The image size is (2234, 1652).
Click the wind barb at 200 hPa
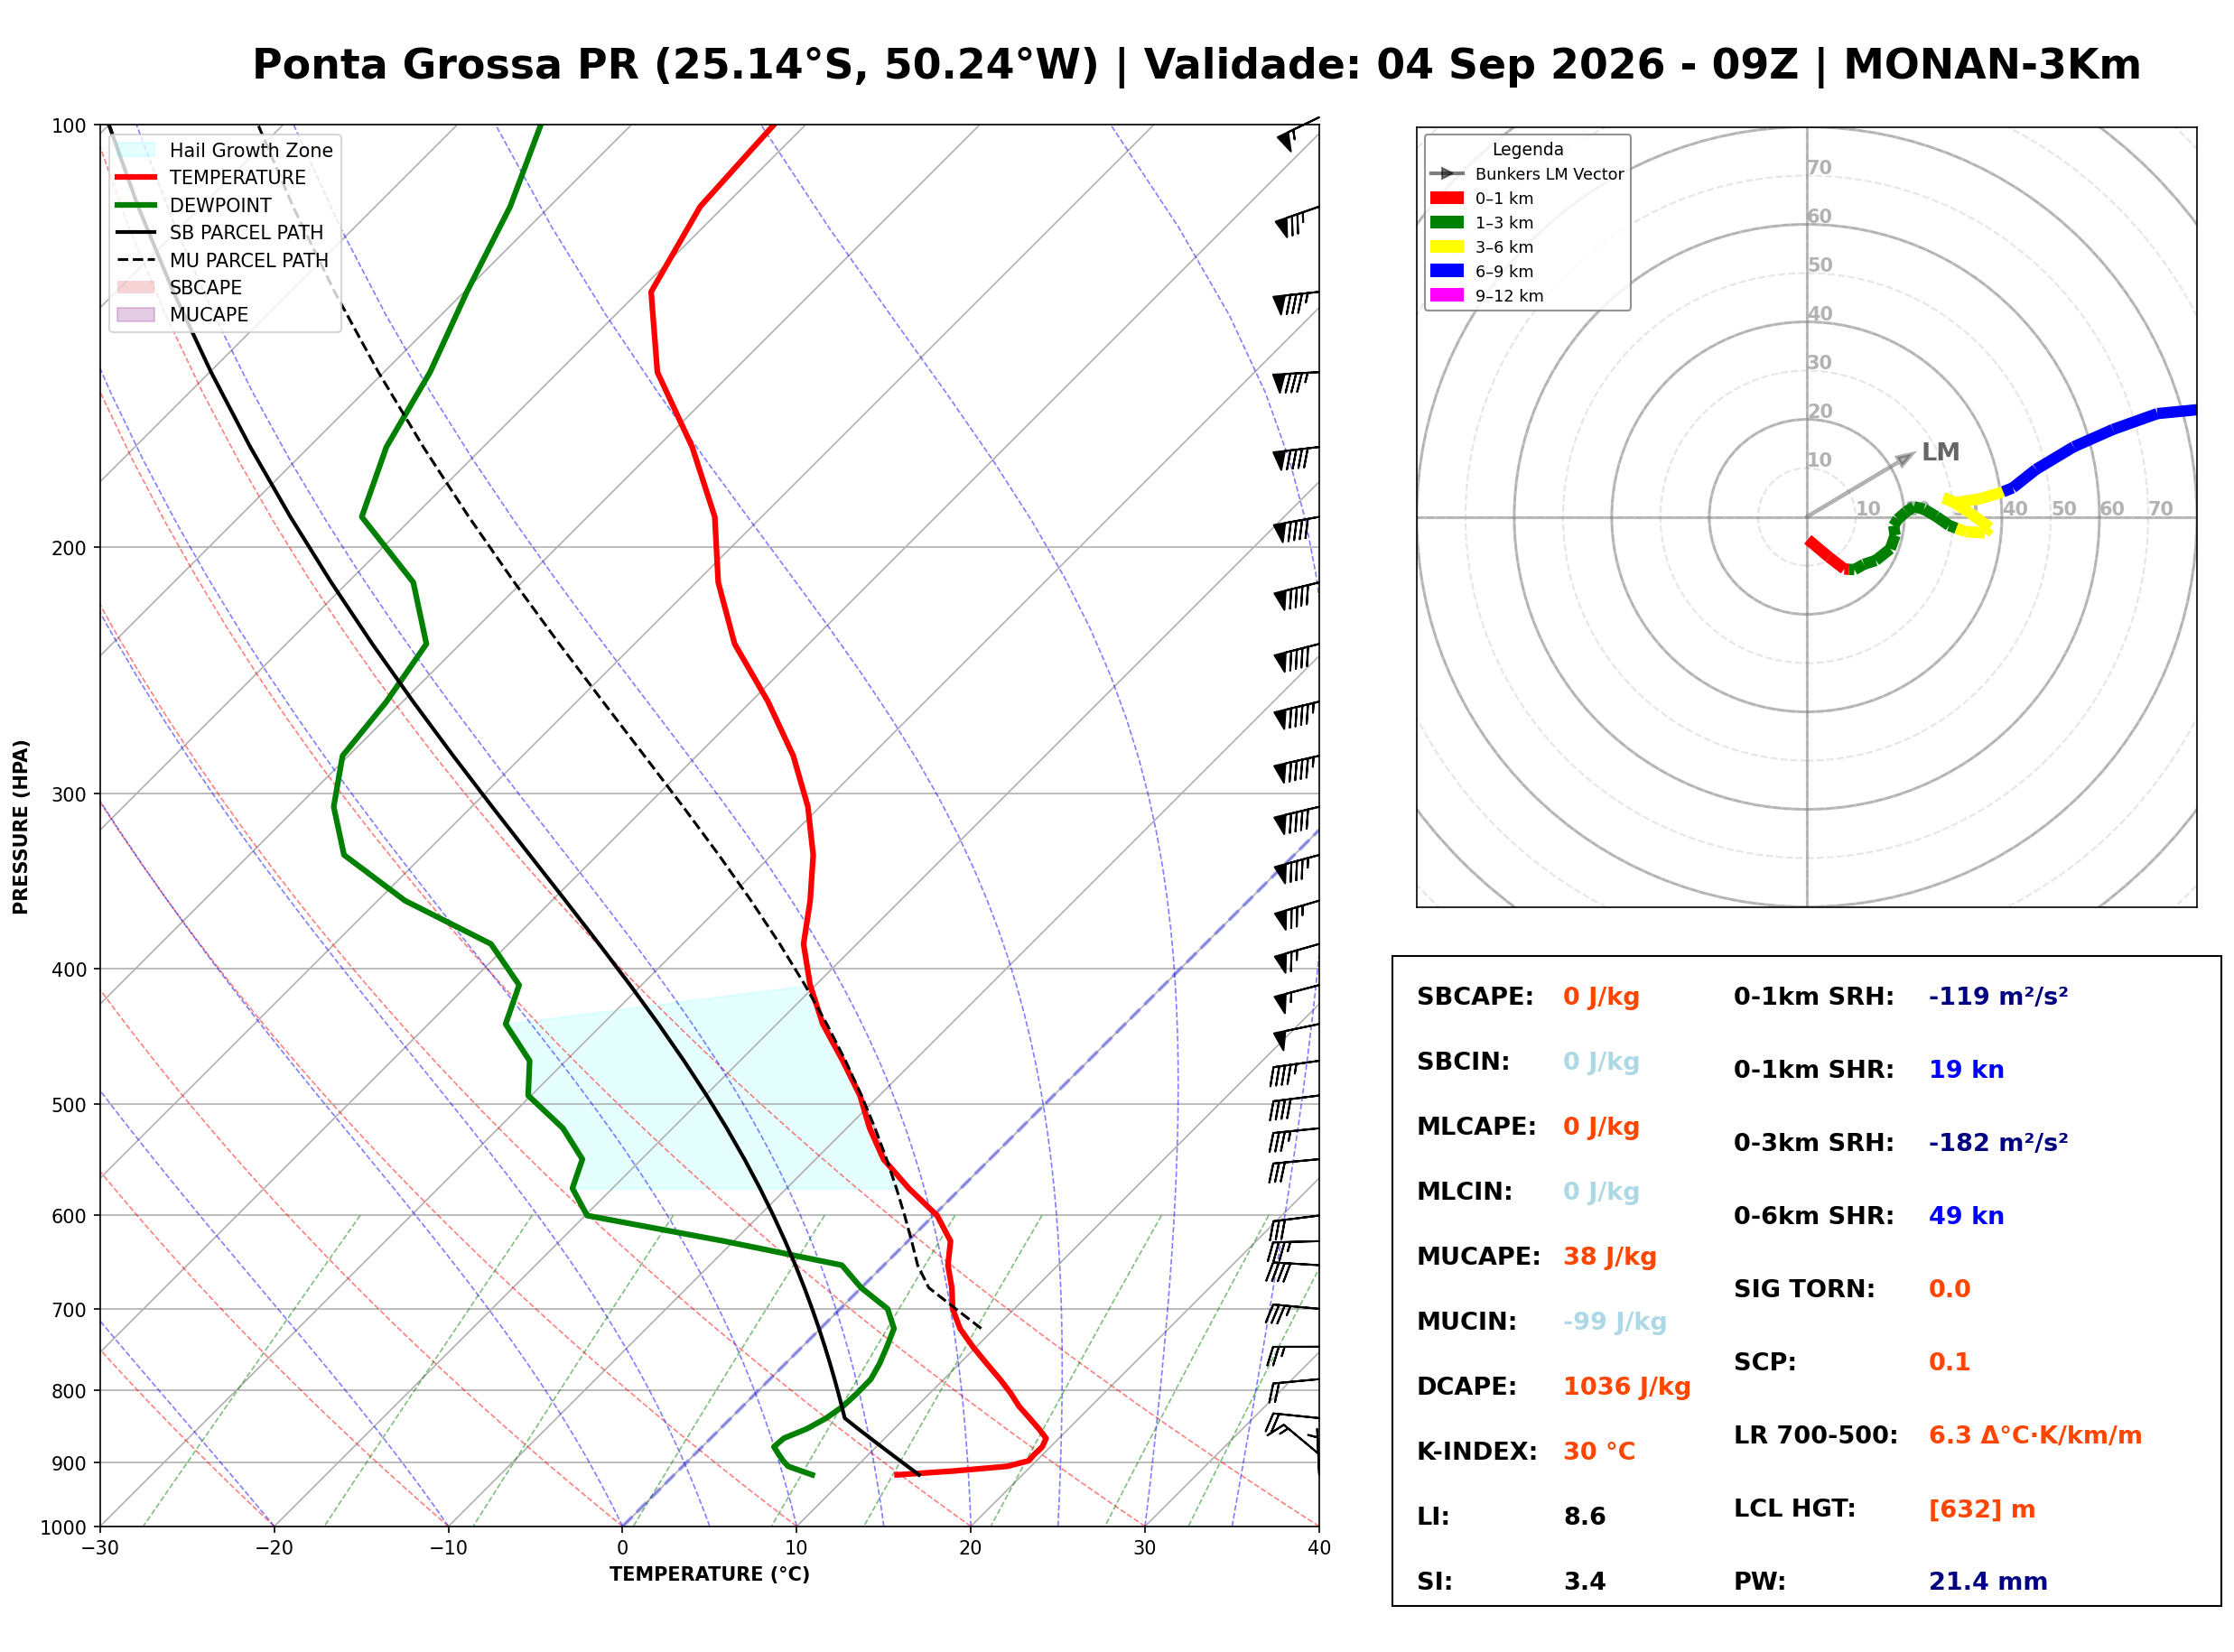point(1296,528)
